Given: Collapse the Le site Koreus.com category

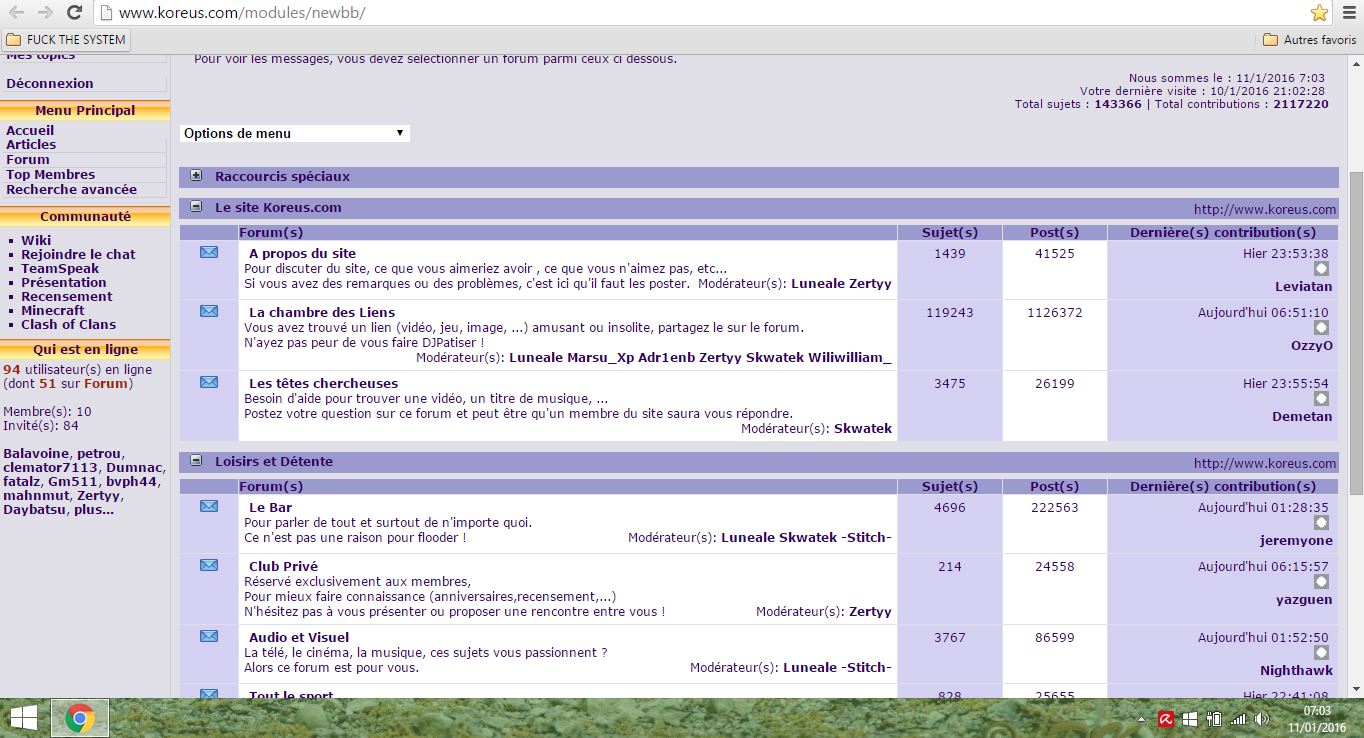Looking at the screenshot, I should coord(196,207).
